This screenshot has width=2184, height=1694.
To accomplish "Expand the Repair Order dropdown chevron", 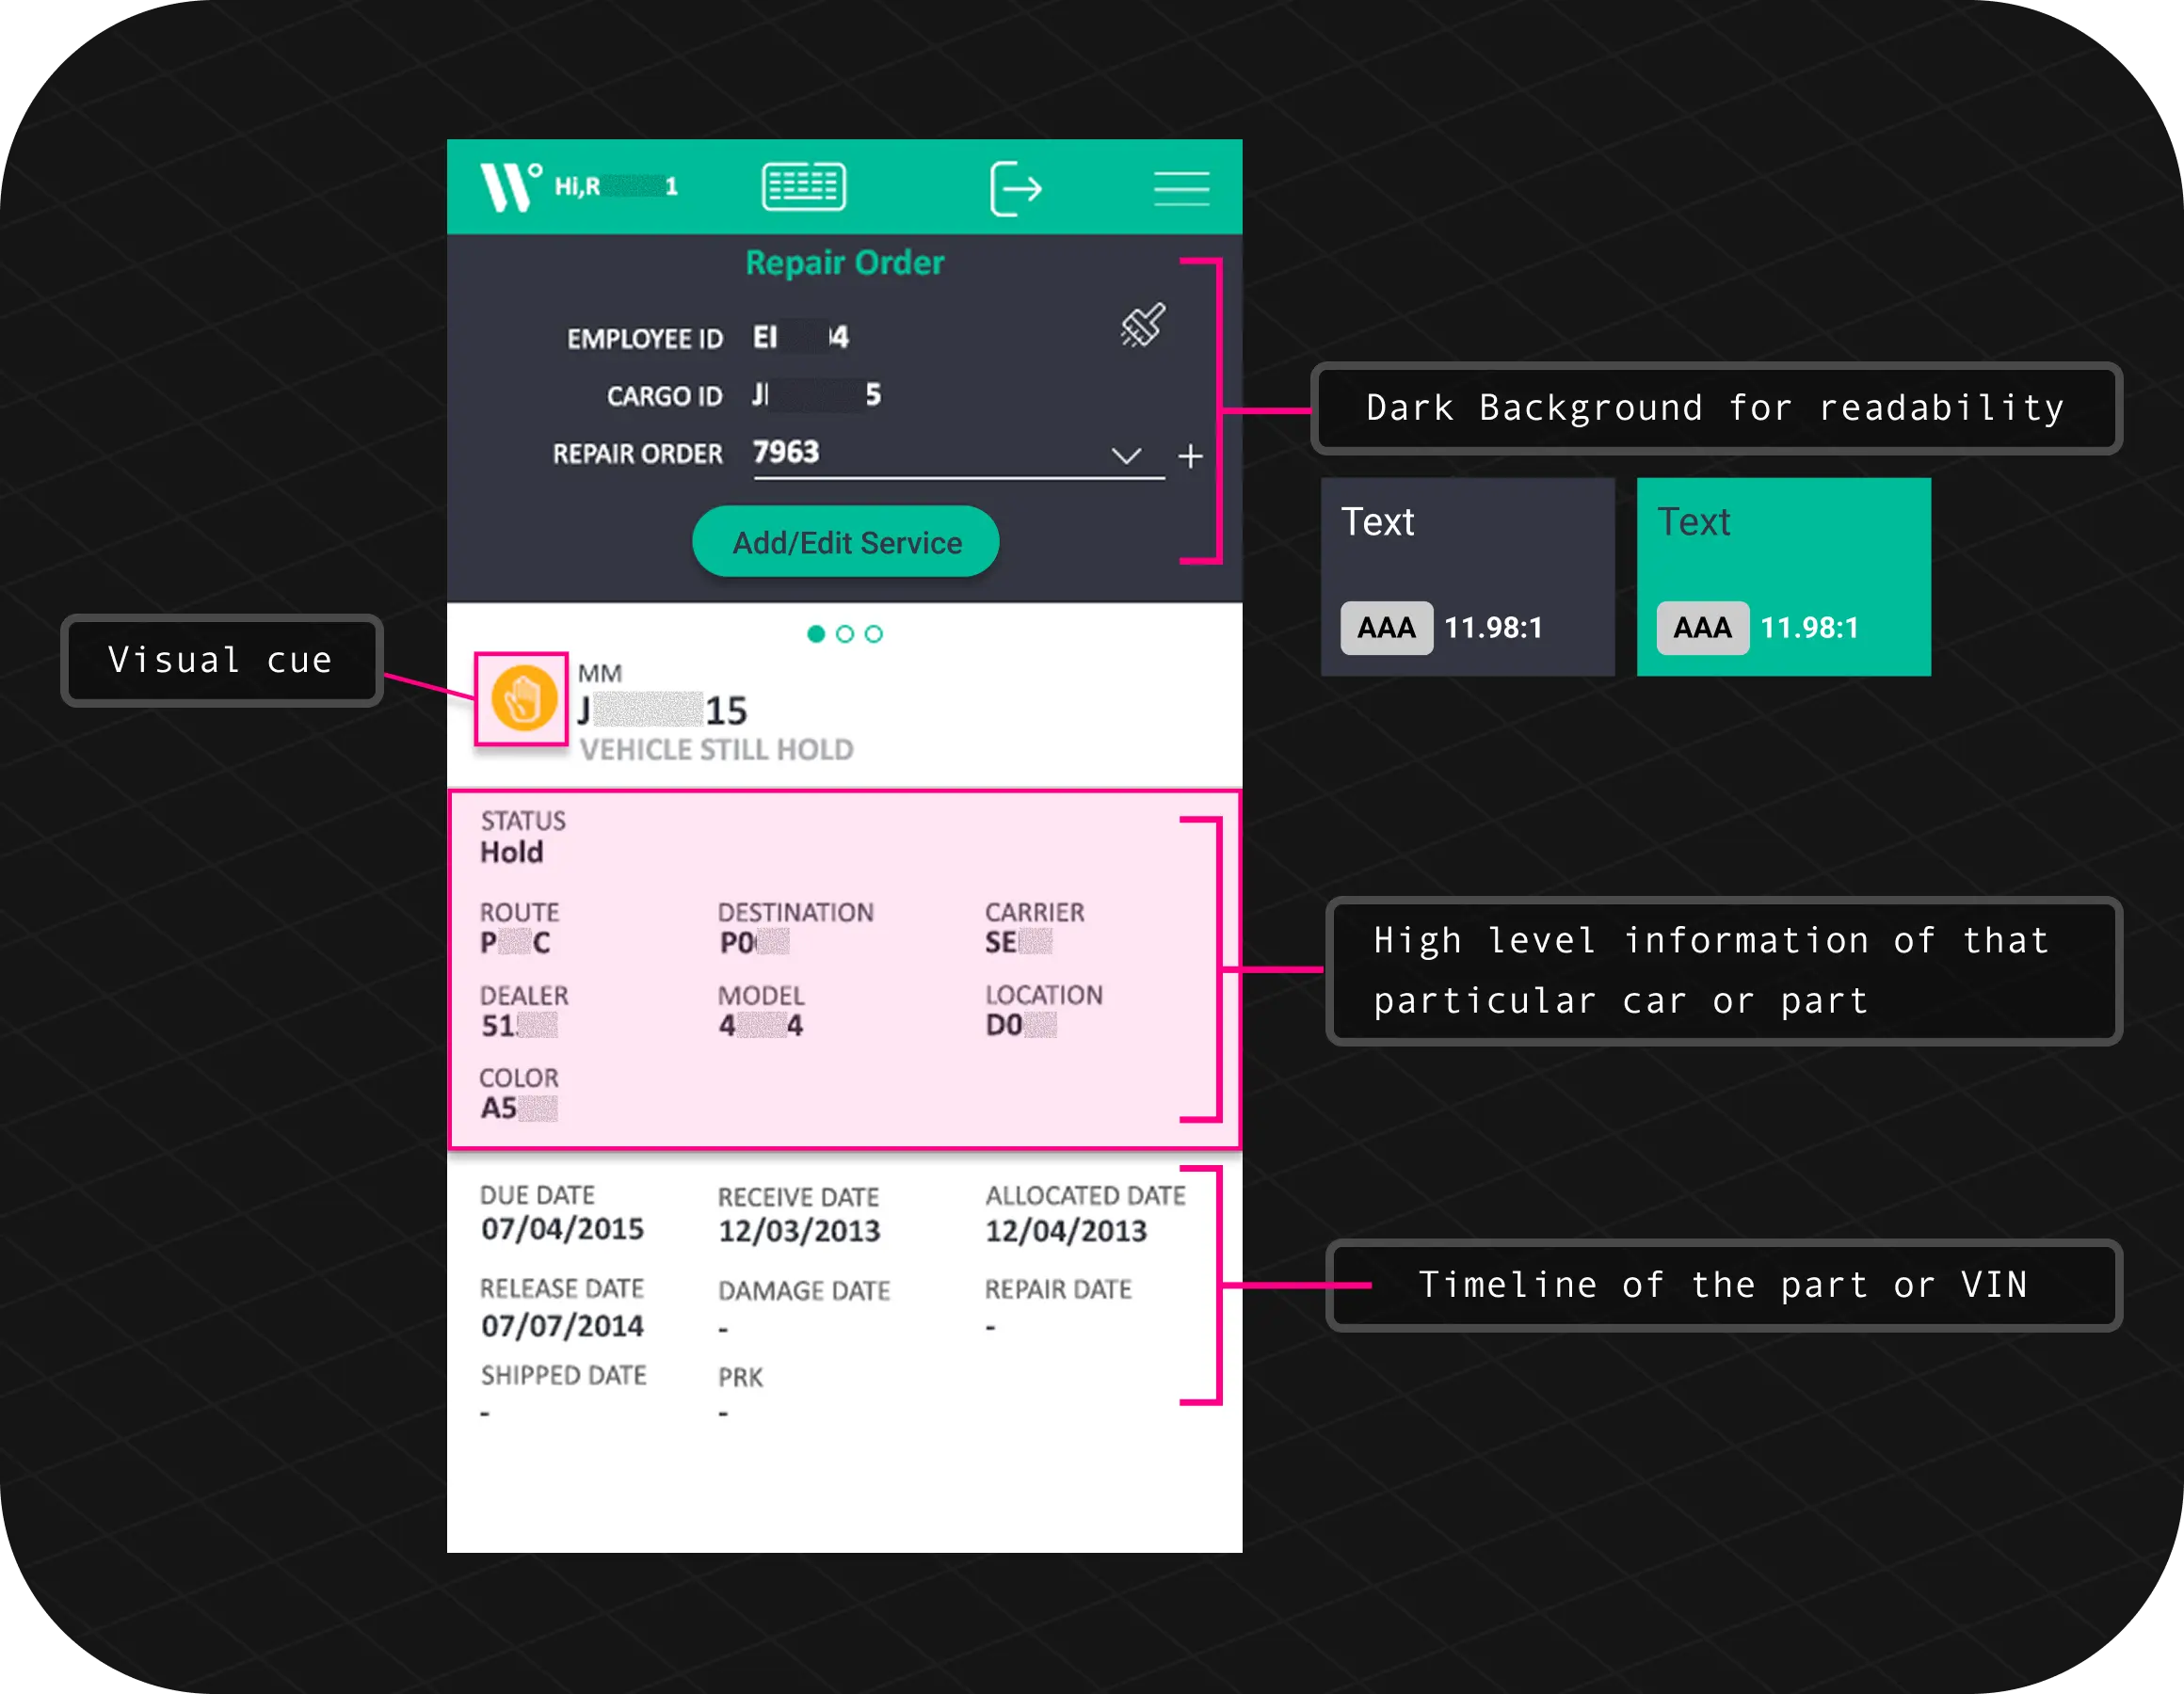I will 1126,456.
